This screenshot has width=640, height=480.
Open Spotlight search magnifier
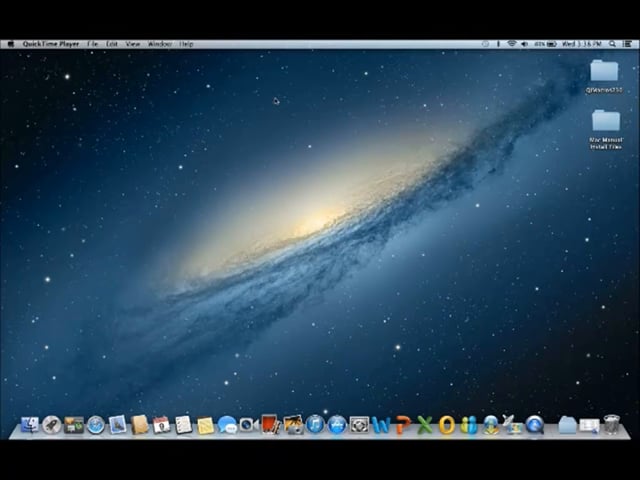coord(612,44)
